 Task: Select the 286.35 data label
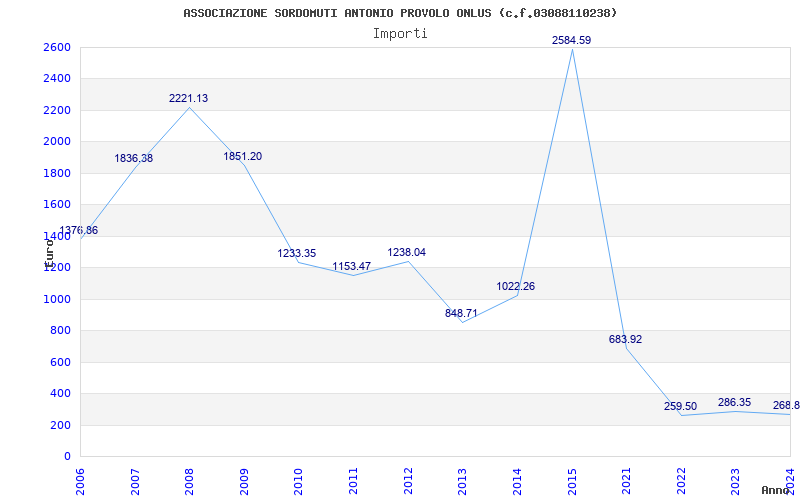tap(734, 402)
